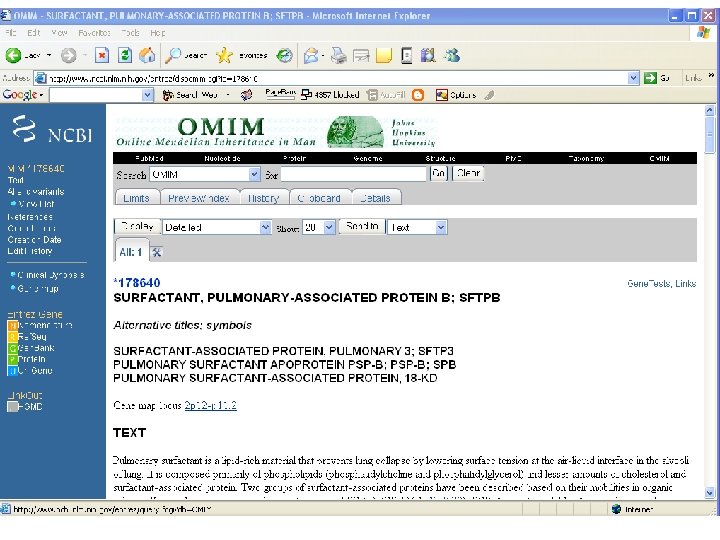Switch to the Limits tab
The width and height of the screenshot is (720, 540).
[136, 198]
